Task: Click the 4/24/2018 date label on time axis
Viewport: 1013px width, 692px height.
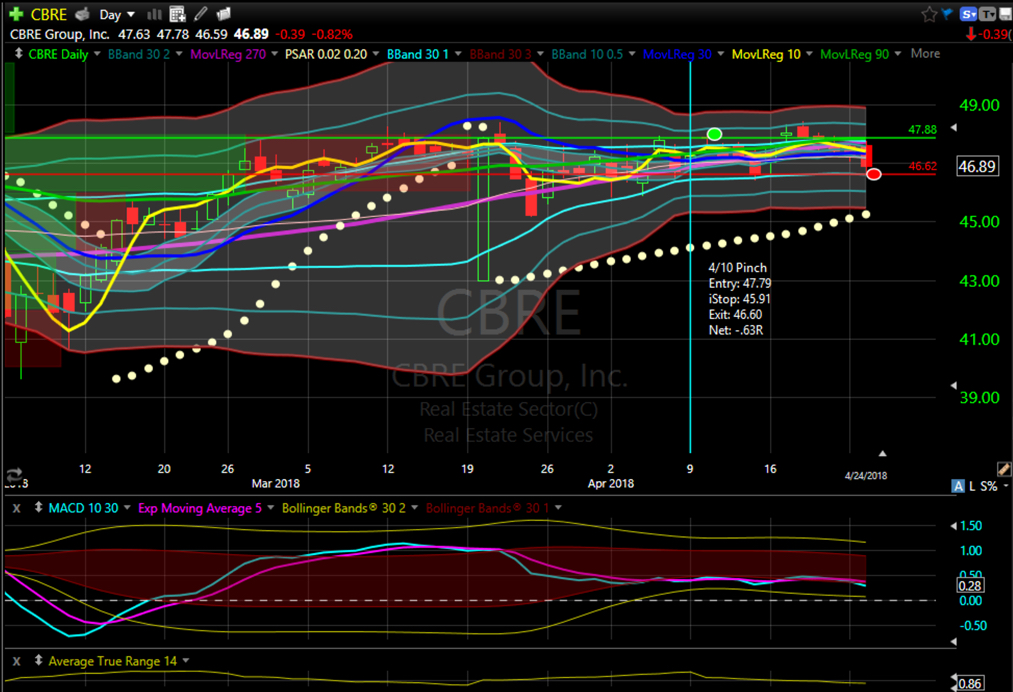Action: point(866,476)
